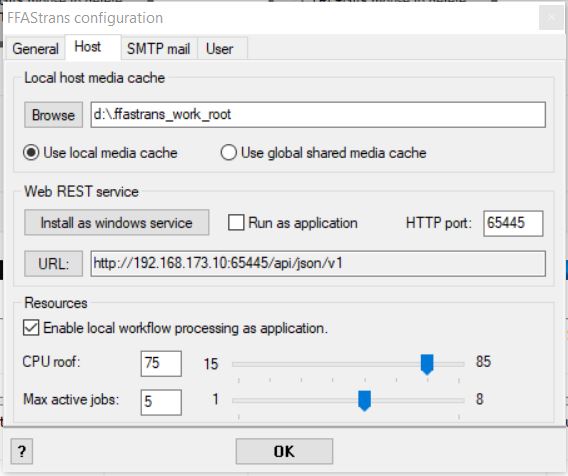Image resolution: width=568 pixels, height=476 pixels.
Task: Click the Max active jobs value box
Action: pos(161,402)
